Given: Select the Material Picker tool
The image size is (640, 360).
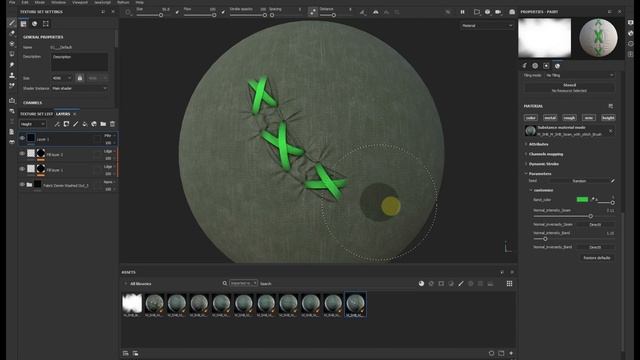Looking at the screenshot, I should click(12, 85).
